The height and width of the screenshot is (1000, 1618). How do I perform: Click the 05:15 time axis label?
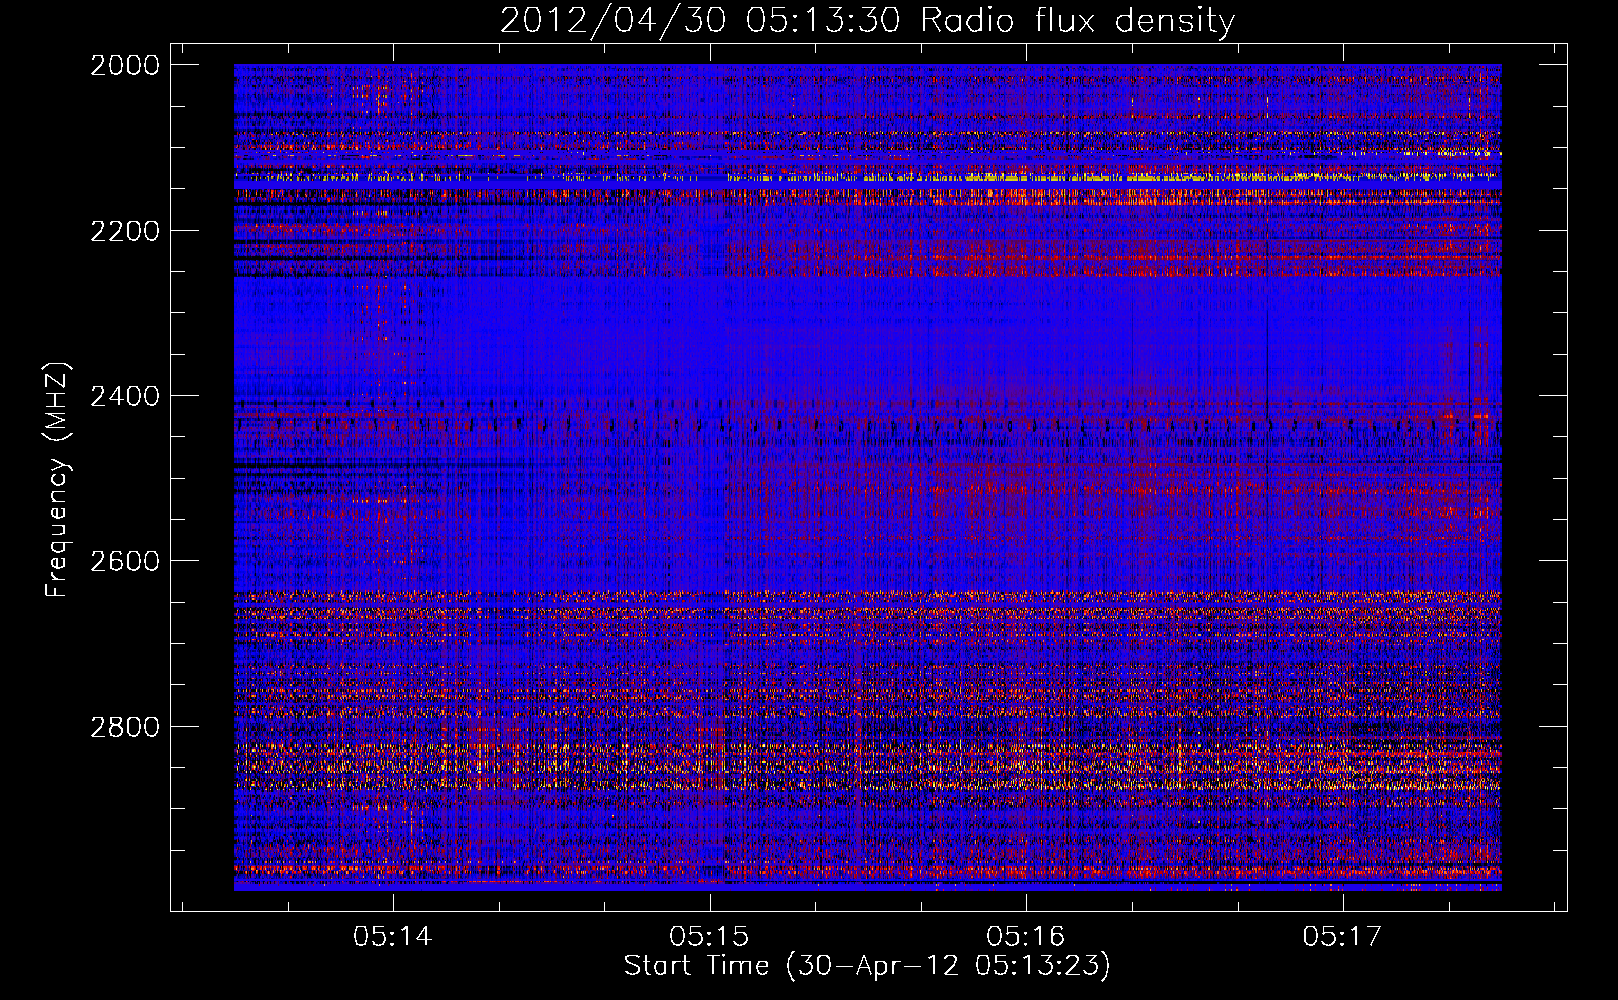(x=709, y=936)
